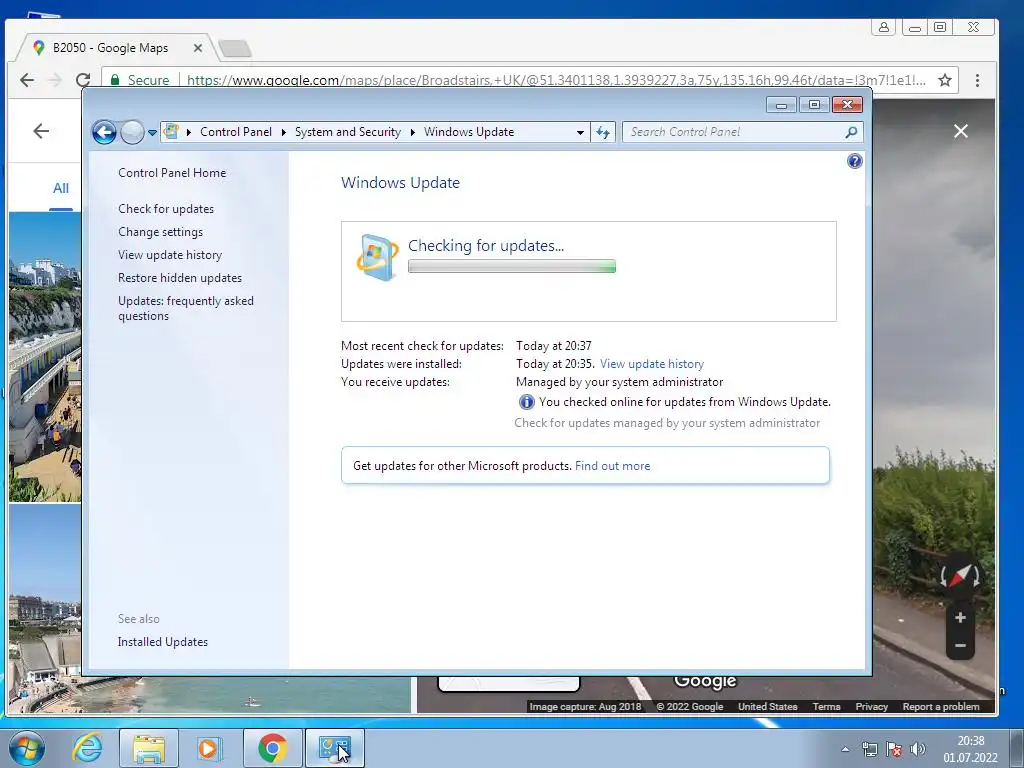Viewport: 1024px width, 768px height.
Task: Expand the arrow after Control Panel breadcrumb
Action: [283, 132]
